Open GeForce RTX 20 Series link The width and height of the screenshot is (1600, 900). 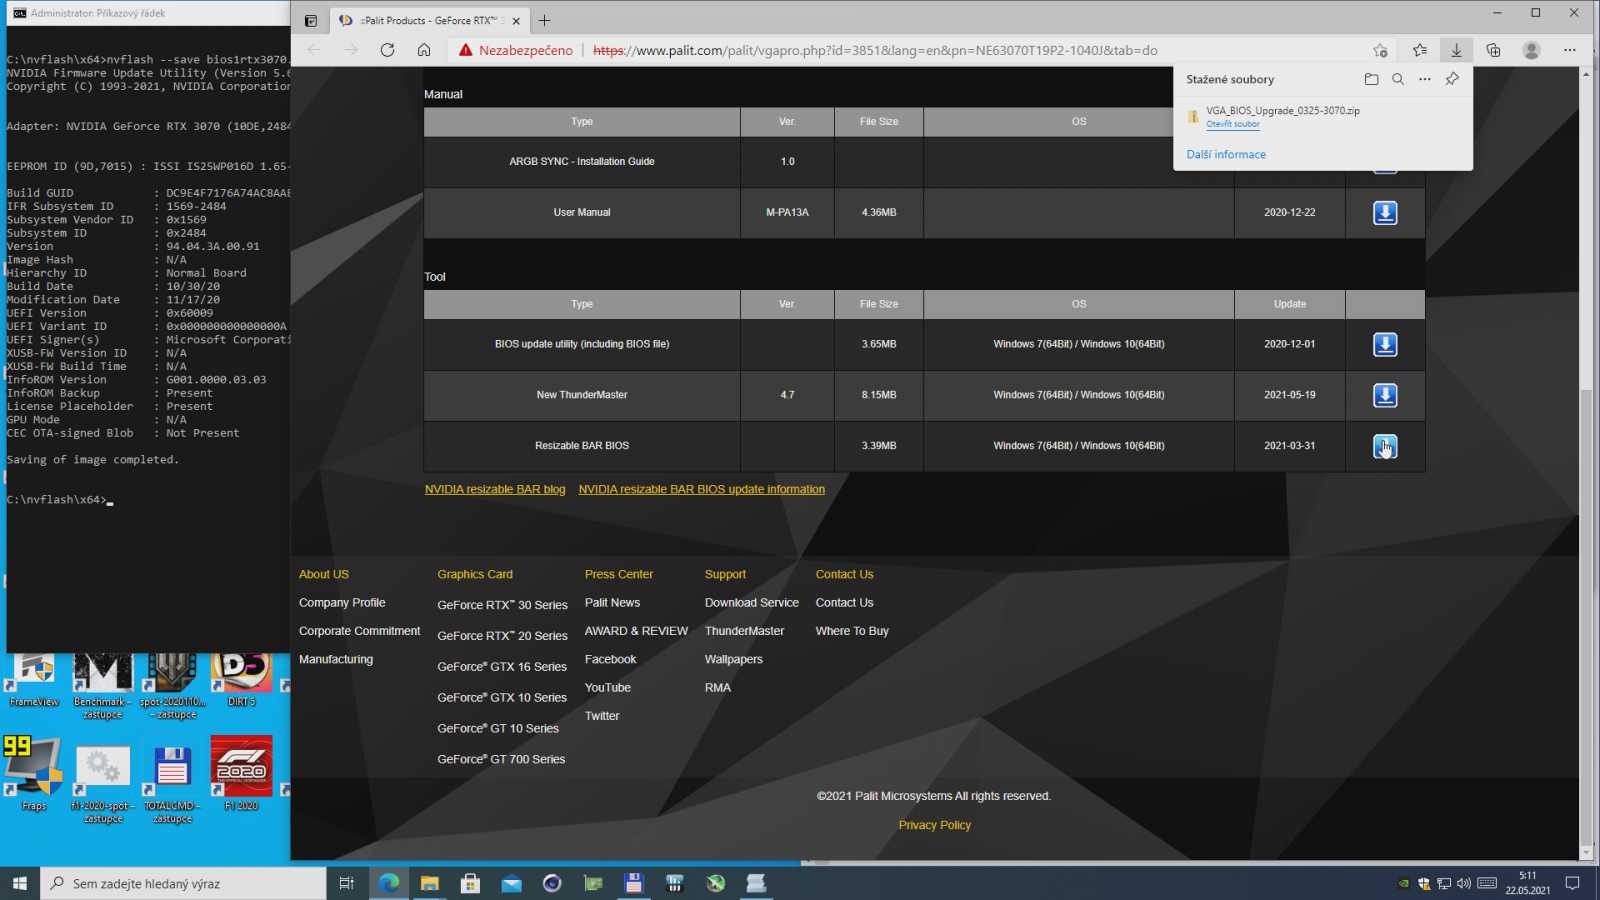(502, 636)
